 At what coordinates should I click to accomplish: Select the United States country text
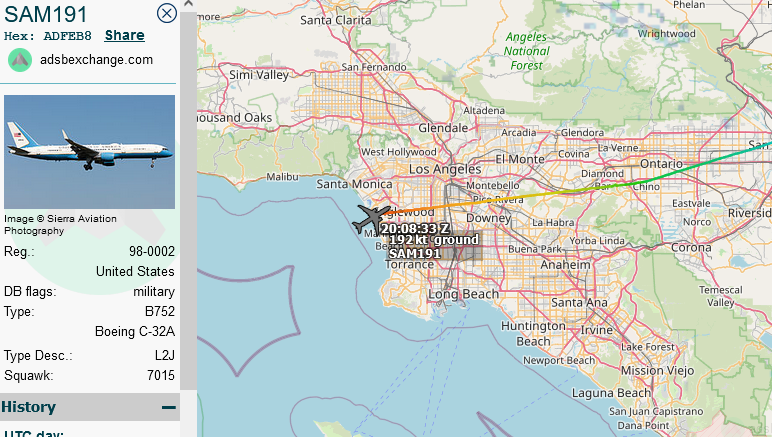(x=135, y=272)
